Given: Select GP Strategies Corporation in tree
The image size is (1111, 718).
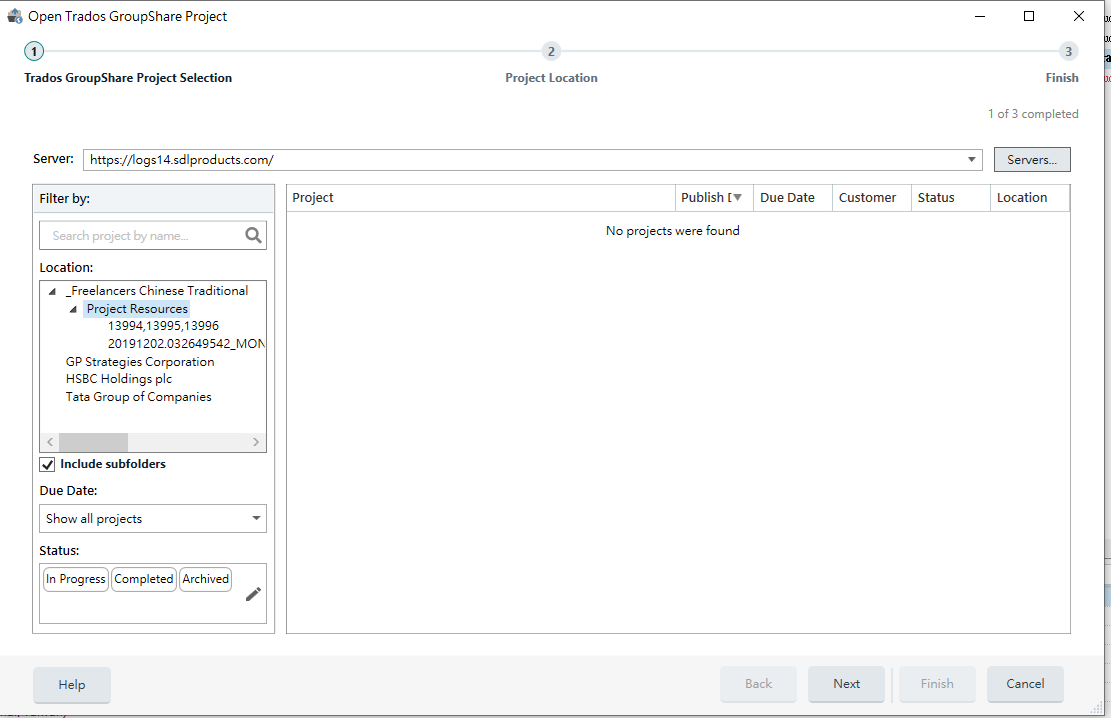Looking at the screenshot, I should [140, 361].
